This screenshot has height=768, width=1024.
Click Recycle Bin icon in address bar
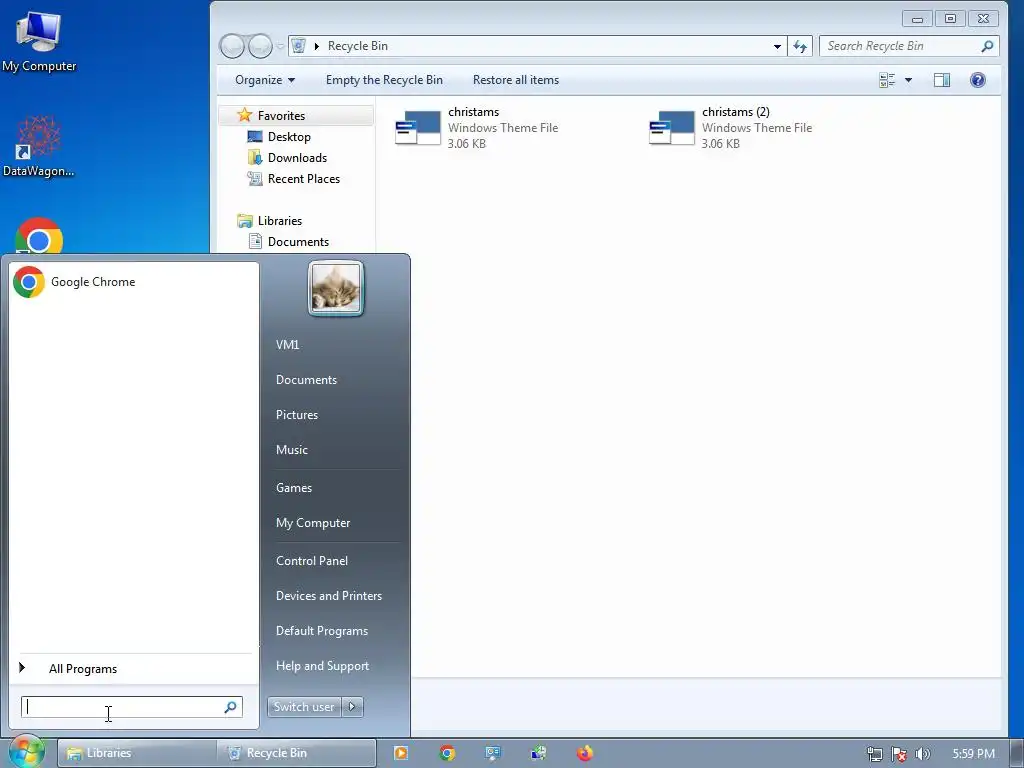pos(298,46)
